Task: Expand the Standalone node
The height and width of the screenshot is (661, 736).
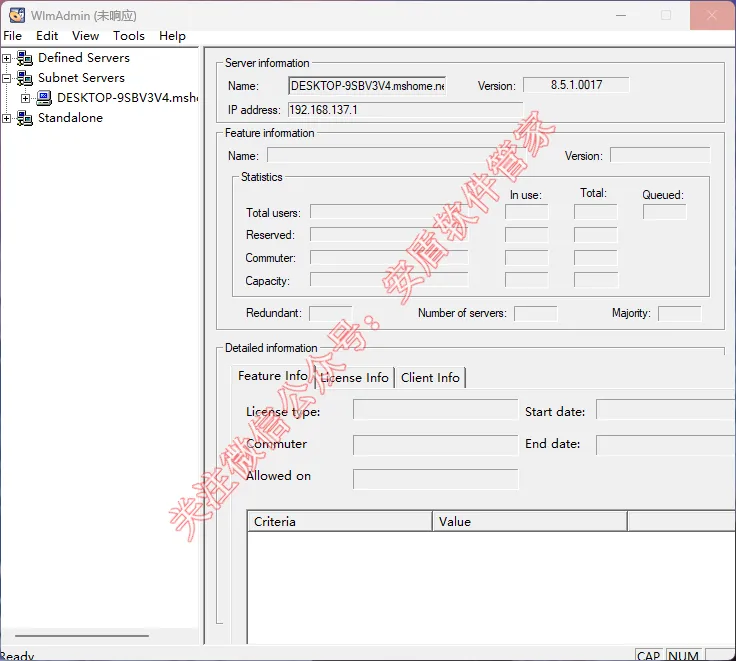Action: point(7,118)
